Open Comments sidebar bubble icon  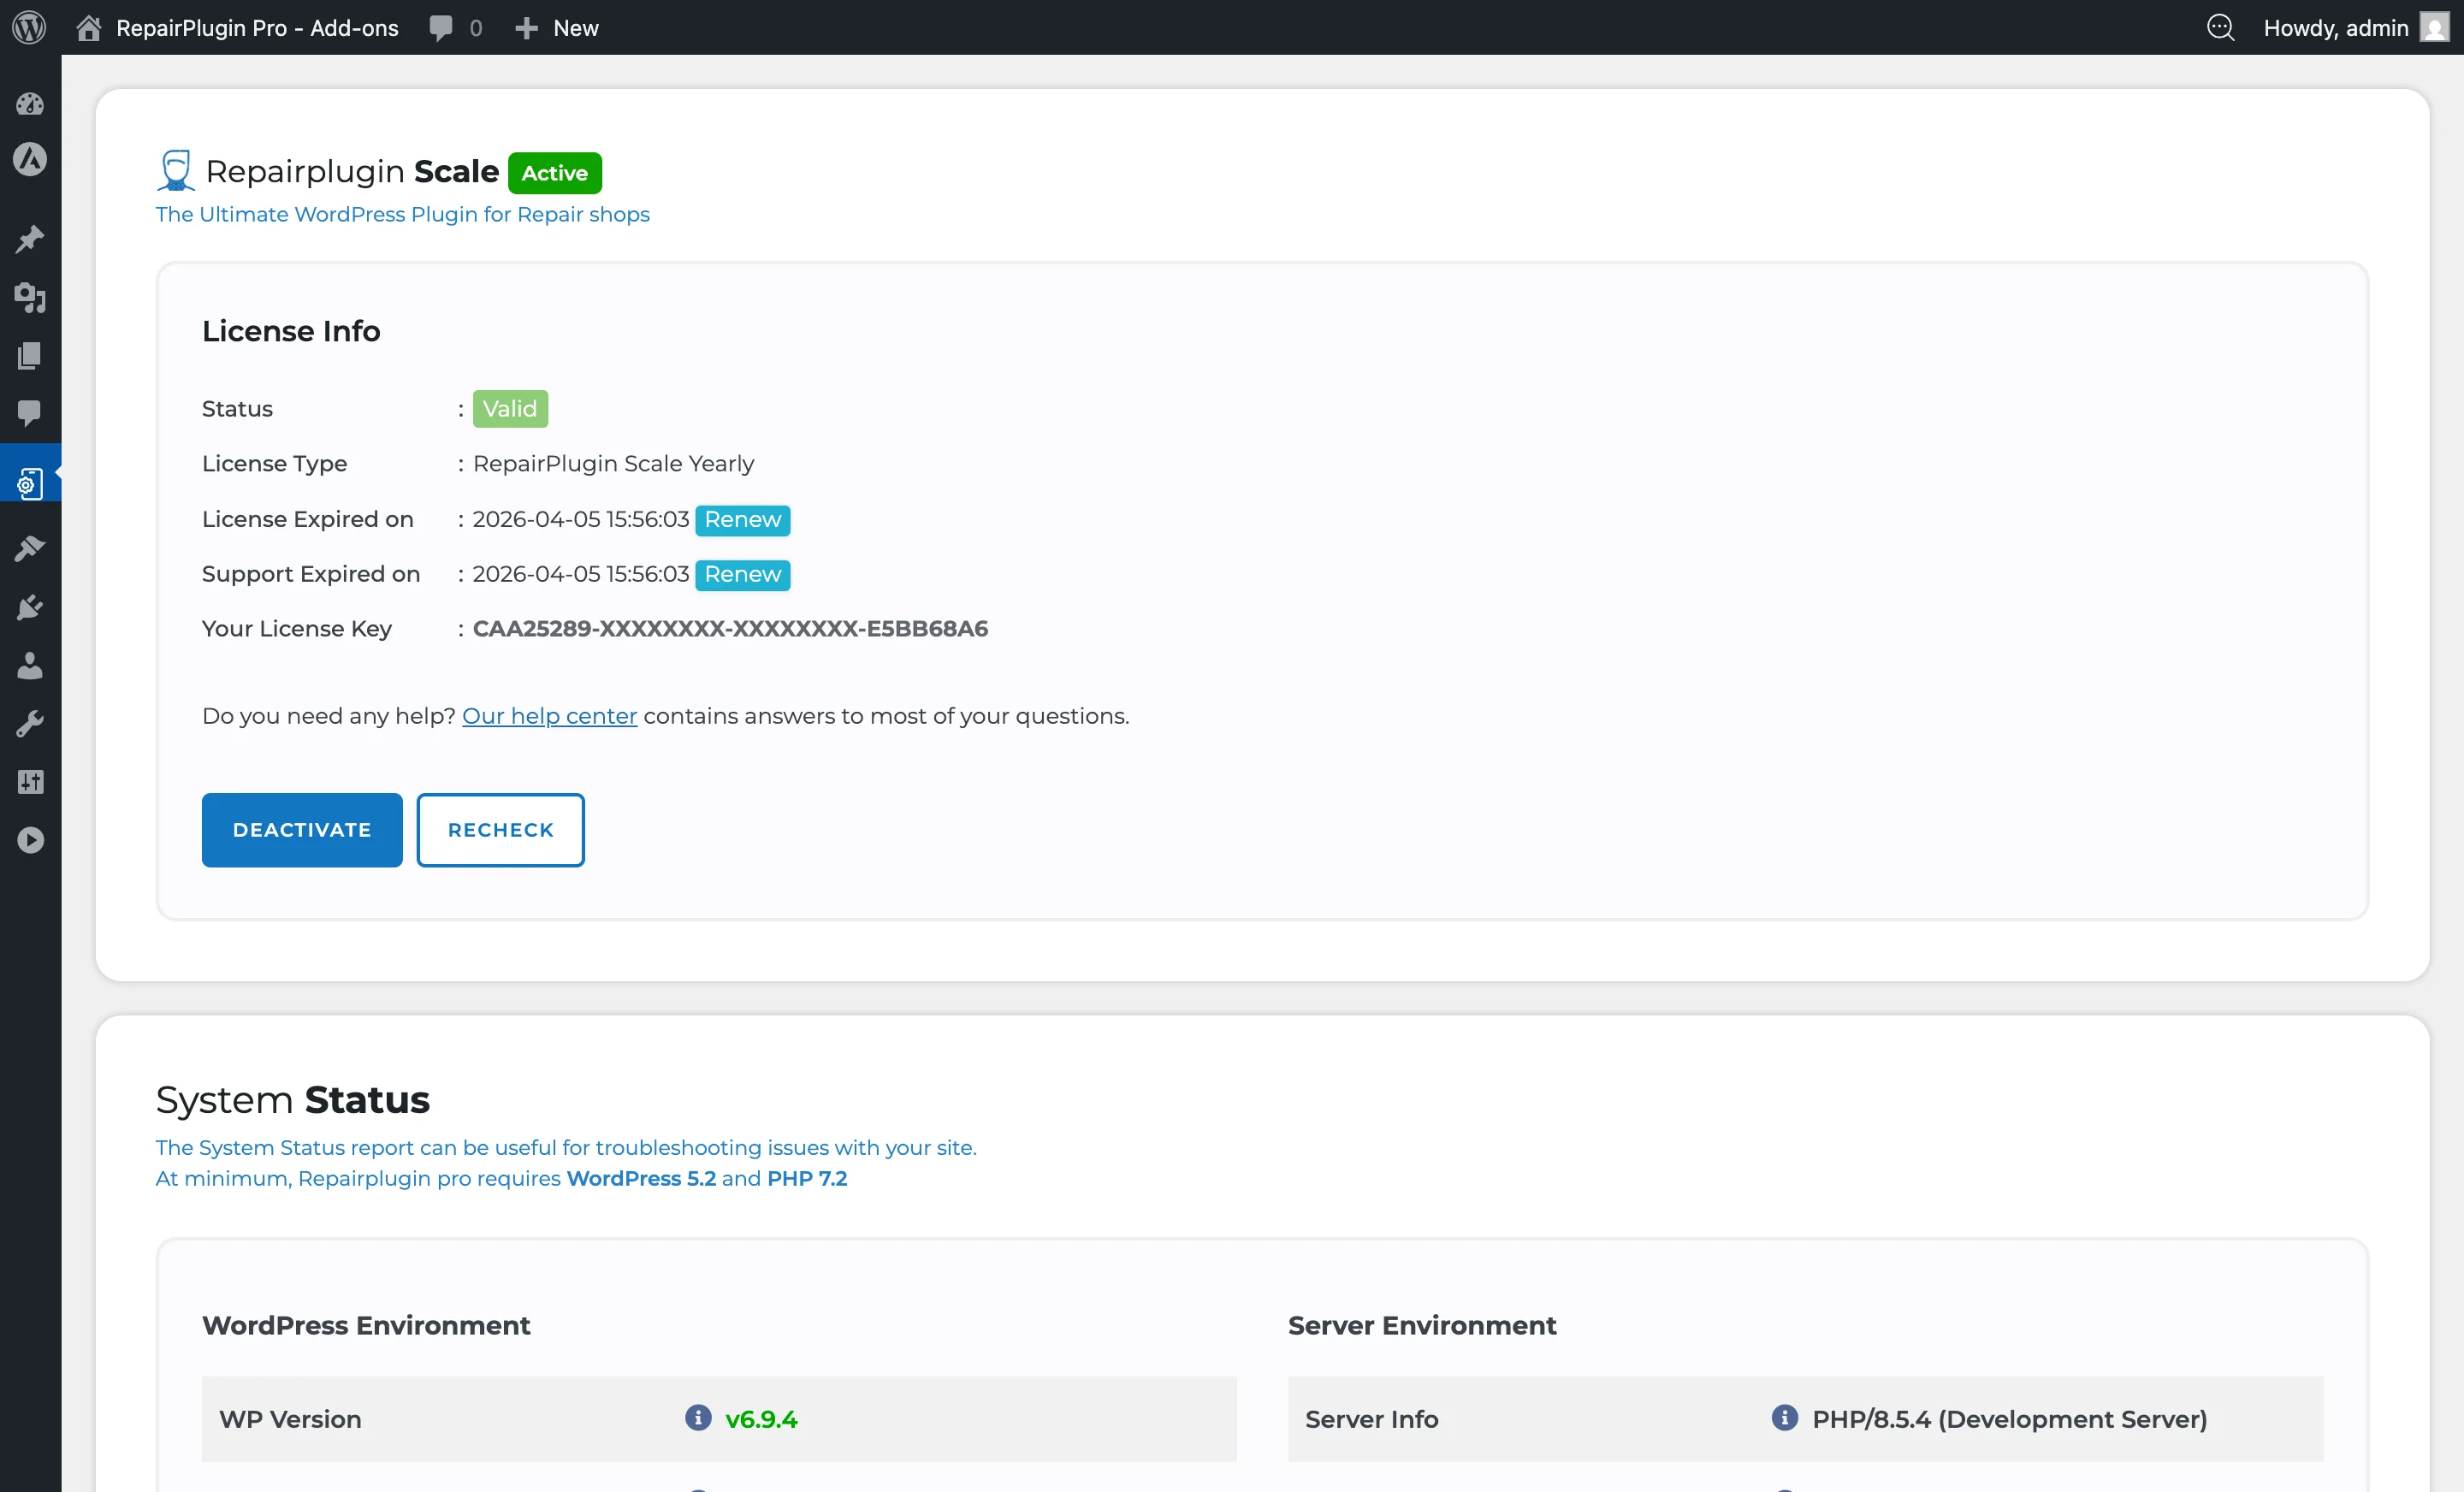(x=30, y=412)
